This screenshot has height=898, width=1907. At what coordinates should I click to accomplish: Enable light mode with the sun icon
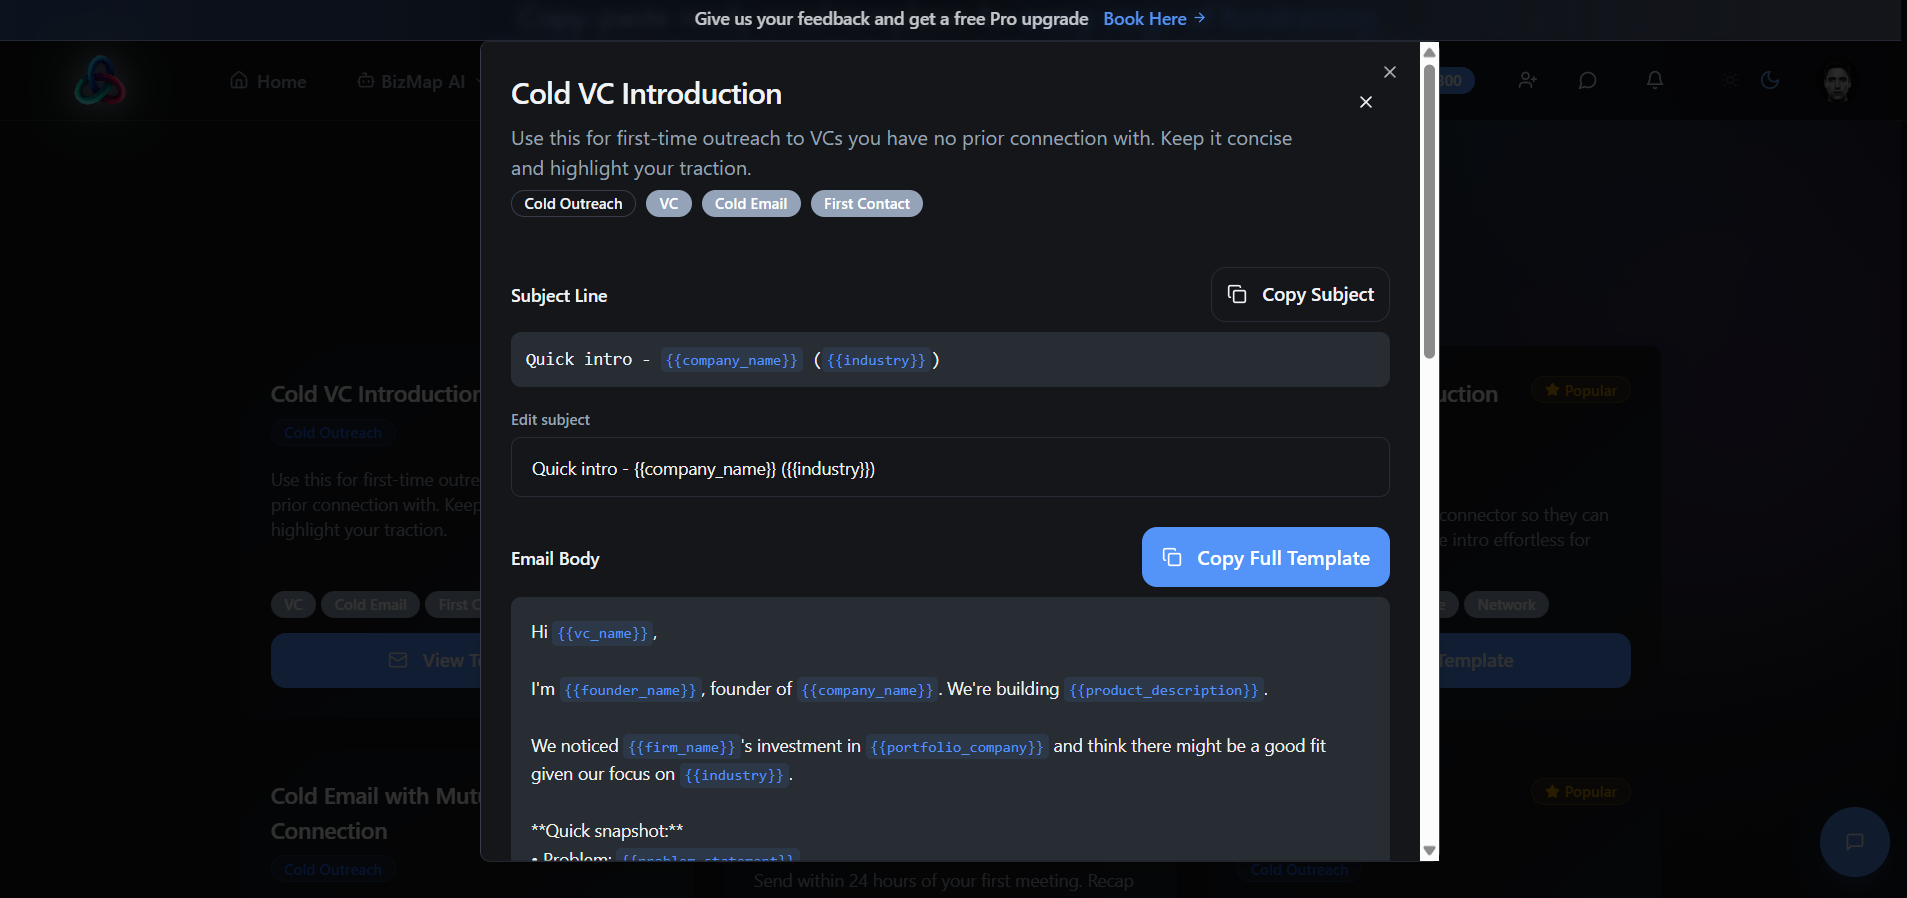[x=1729, y=80]
